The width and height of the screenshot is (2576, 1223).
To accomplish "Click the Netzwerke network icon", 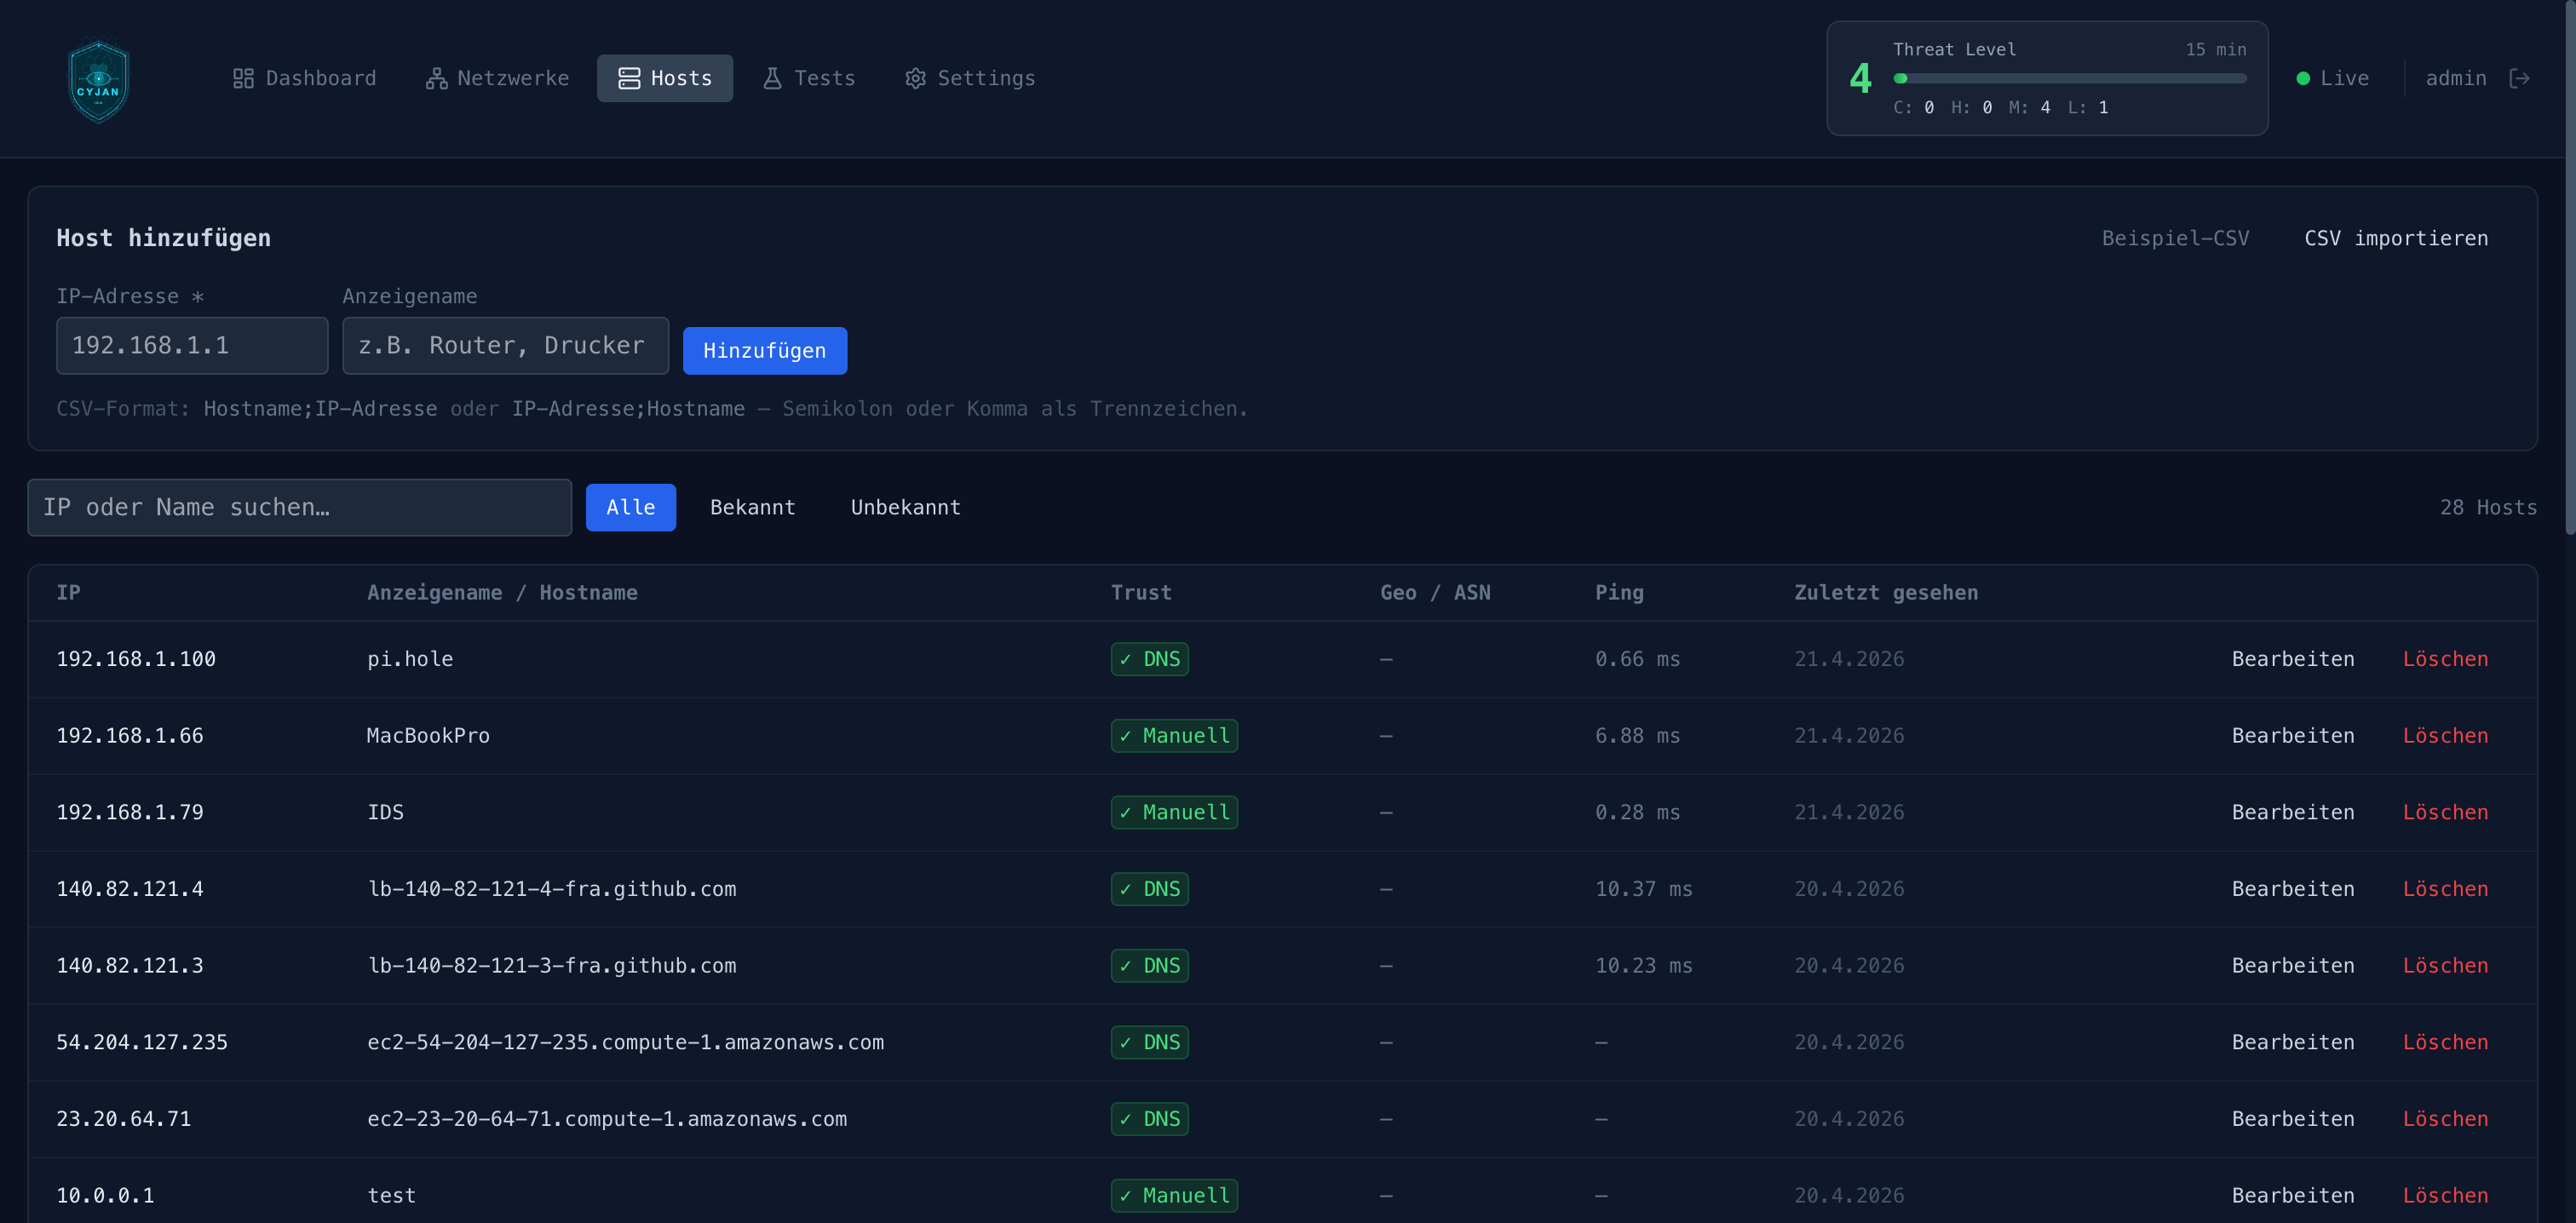I will coord(436,78).
